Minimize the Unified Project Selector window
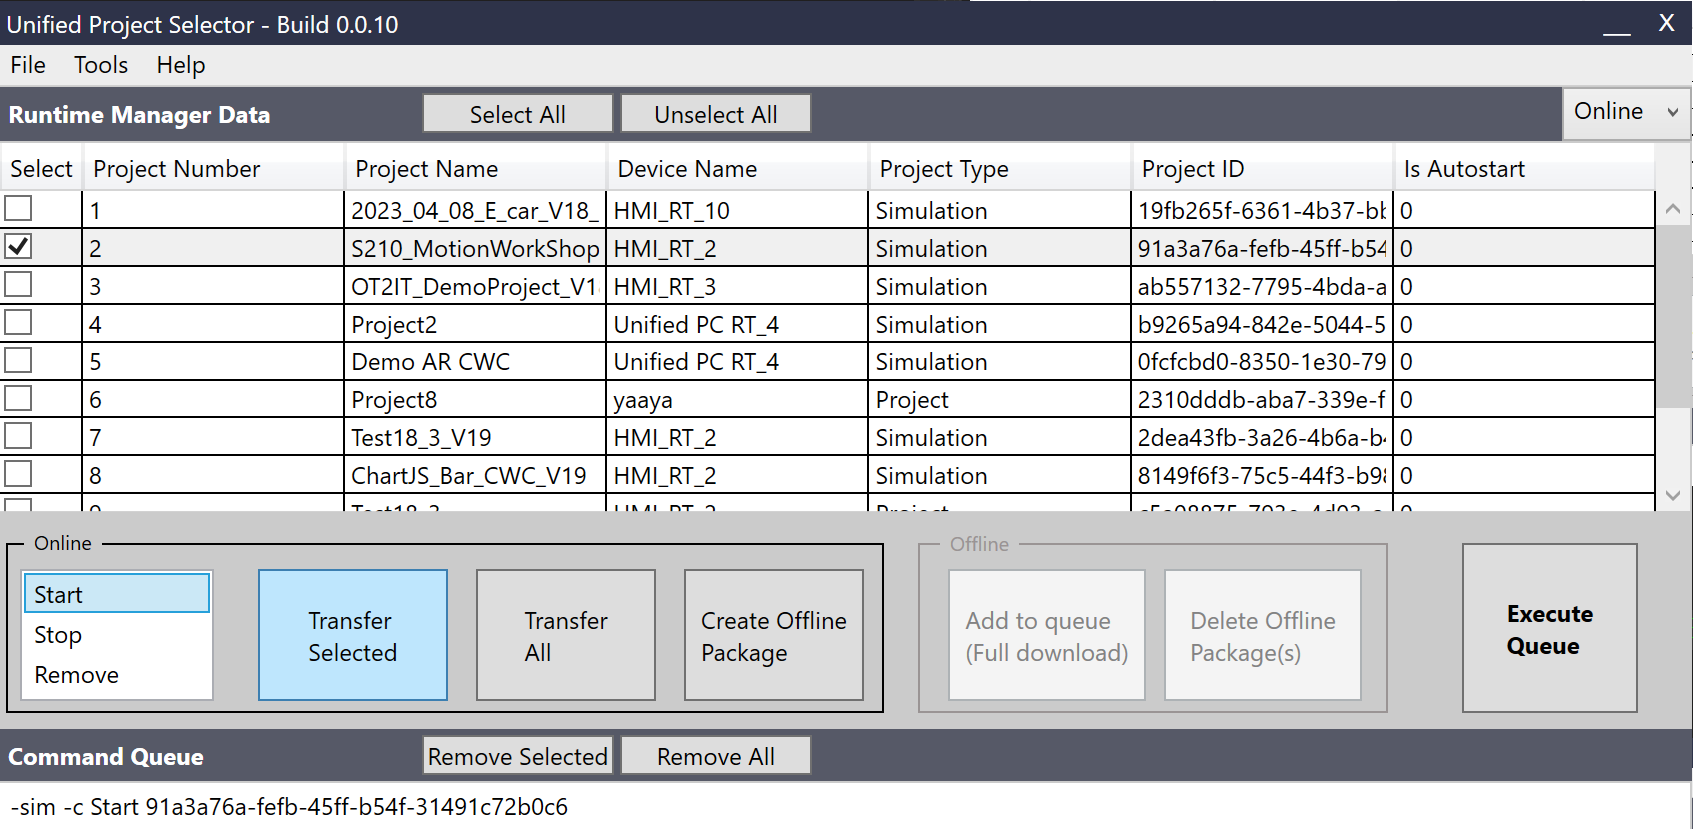 [1617, 24]
